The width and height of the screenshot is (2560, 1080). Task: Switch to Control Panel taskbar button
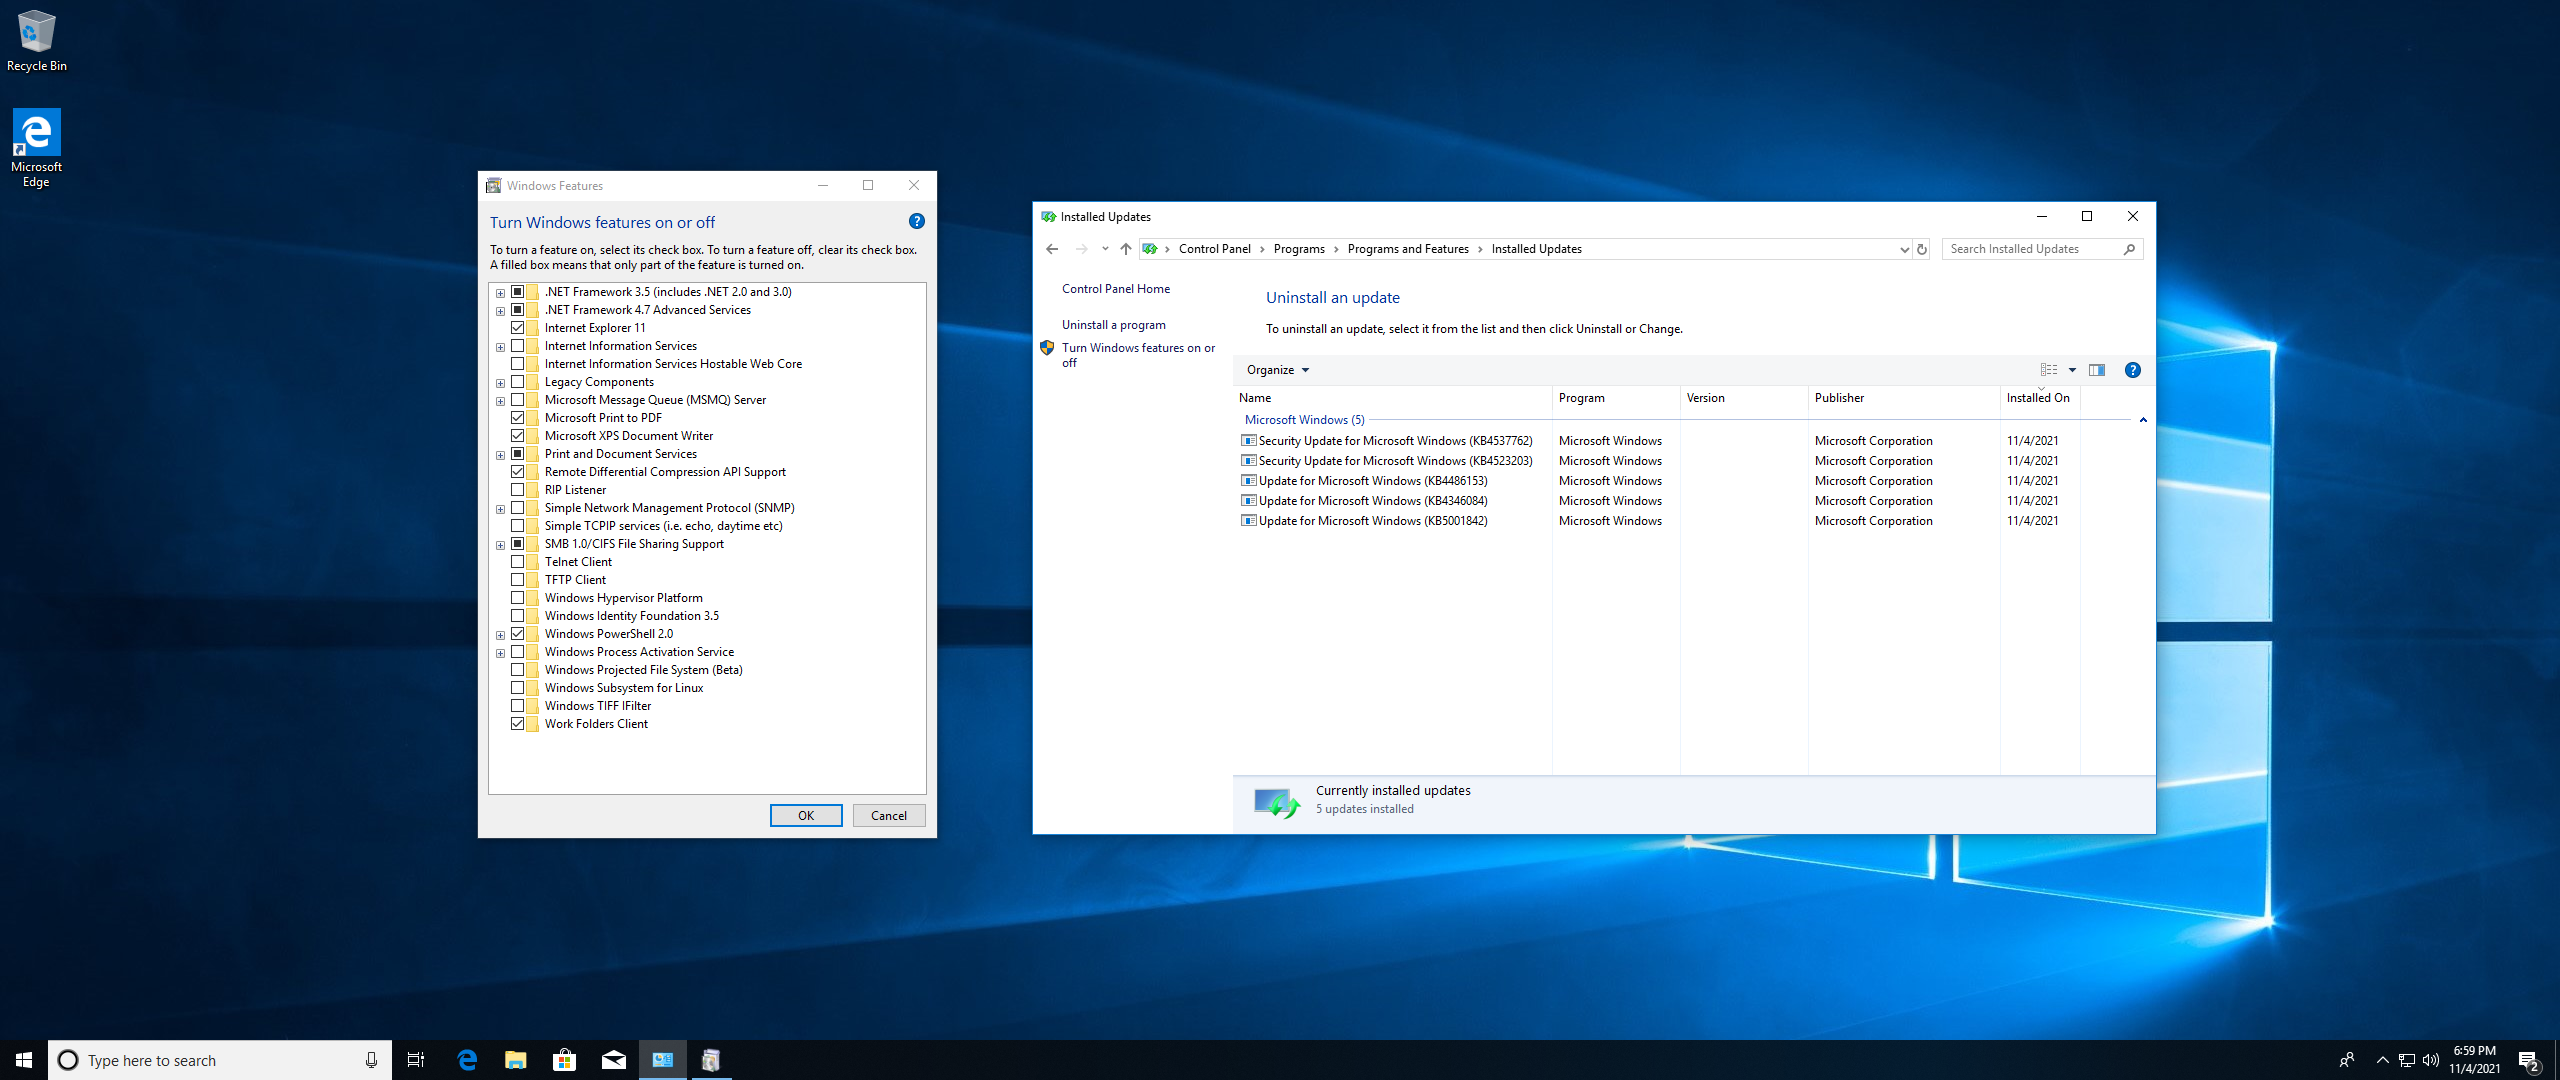coord(663,1060)
